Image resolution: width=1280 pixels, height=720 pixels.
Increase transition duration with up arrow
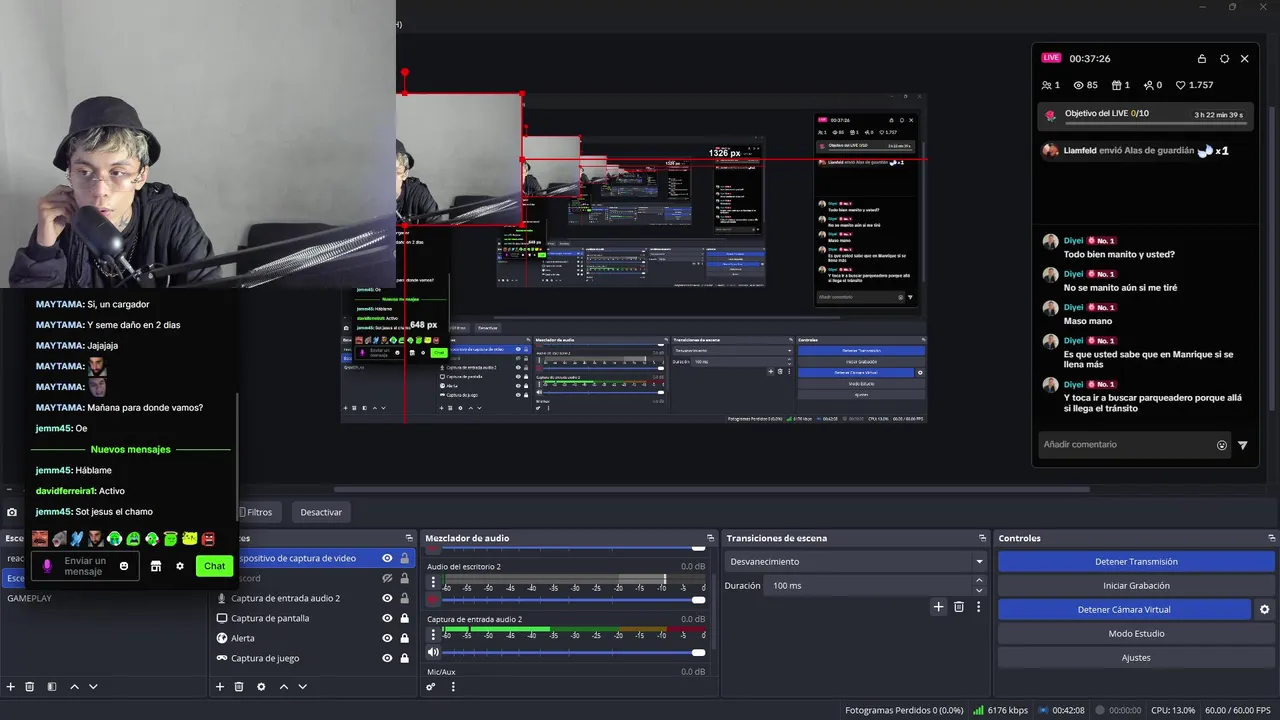click(979, 580)
